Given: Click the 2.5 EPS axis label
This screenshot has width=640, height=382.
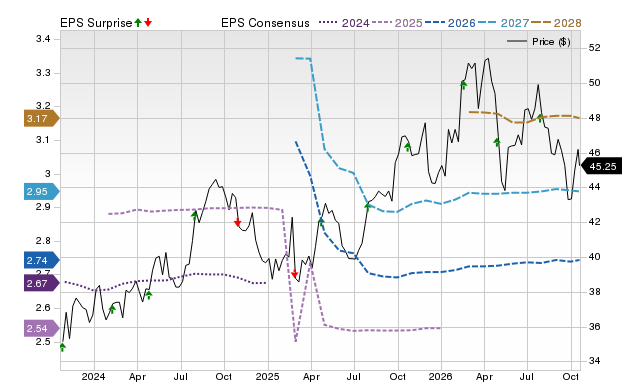Looking at the screenshot, I should click(x=43, y=342).
